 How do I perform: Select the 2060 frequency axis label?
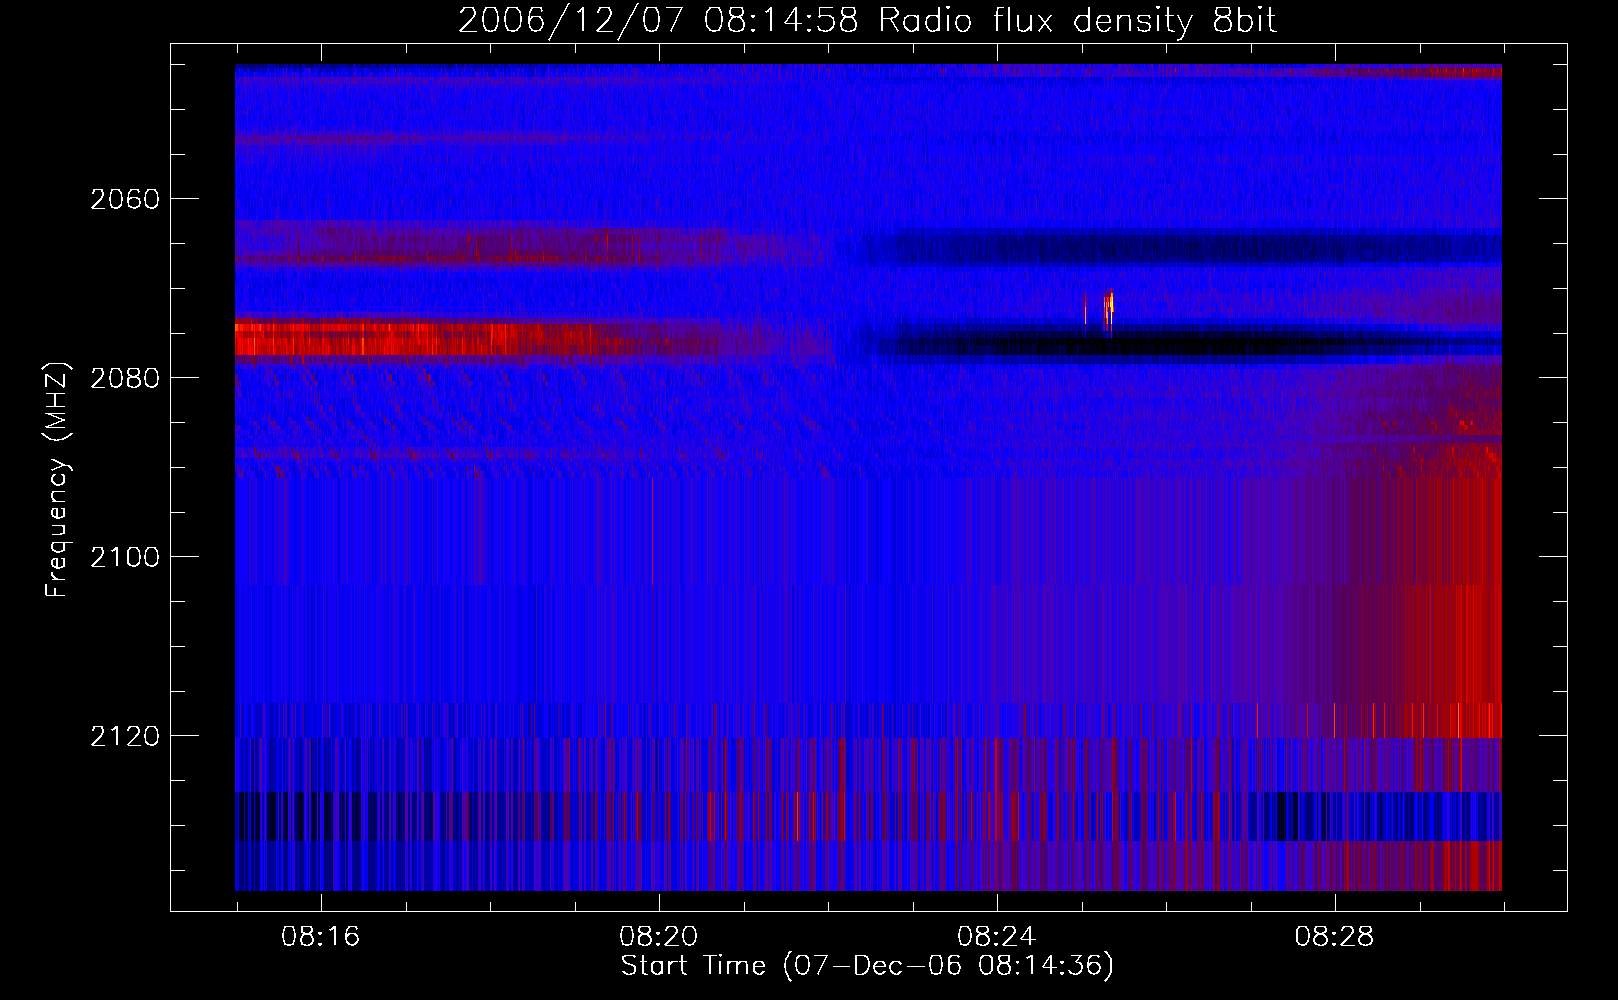pos(125,199)
